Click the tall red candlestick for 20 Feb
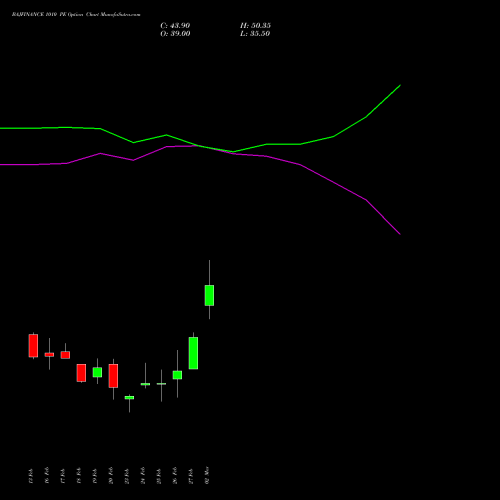 (x=113, y=376)
